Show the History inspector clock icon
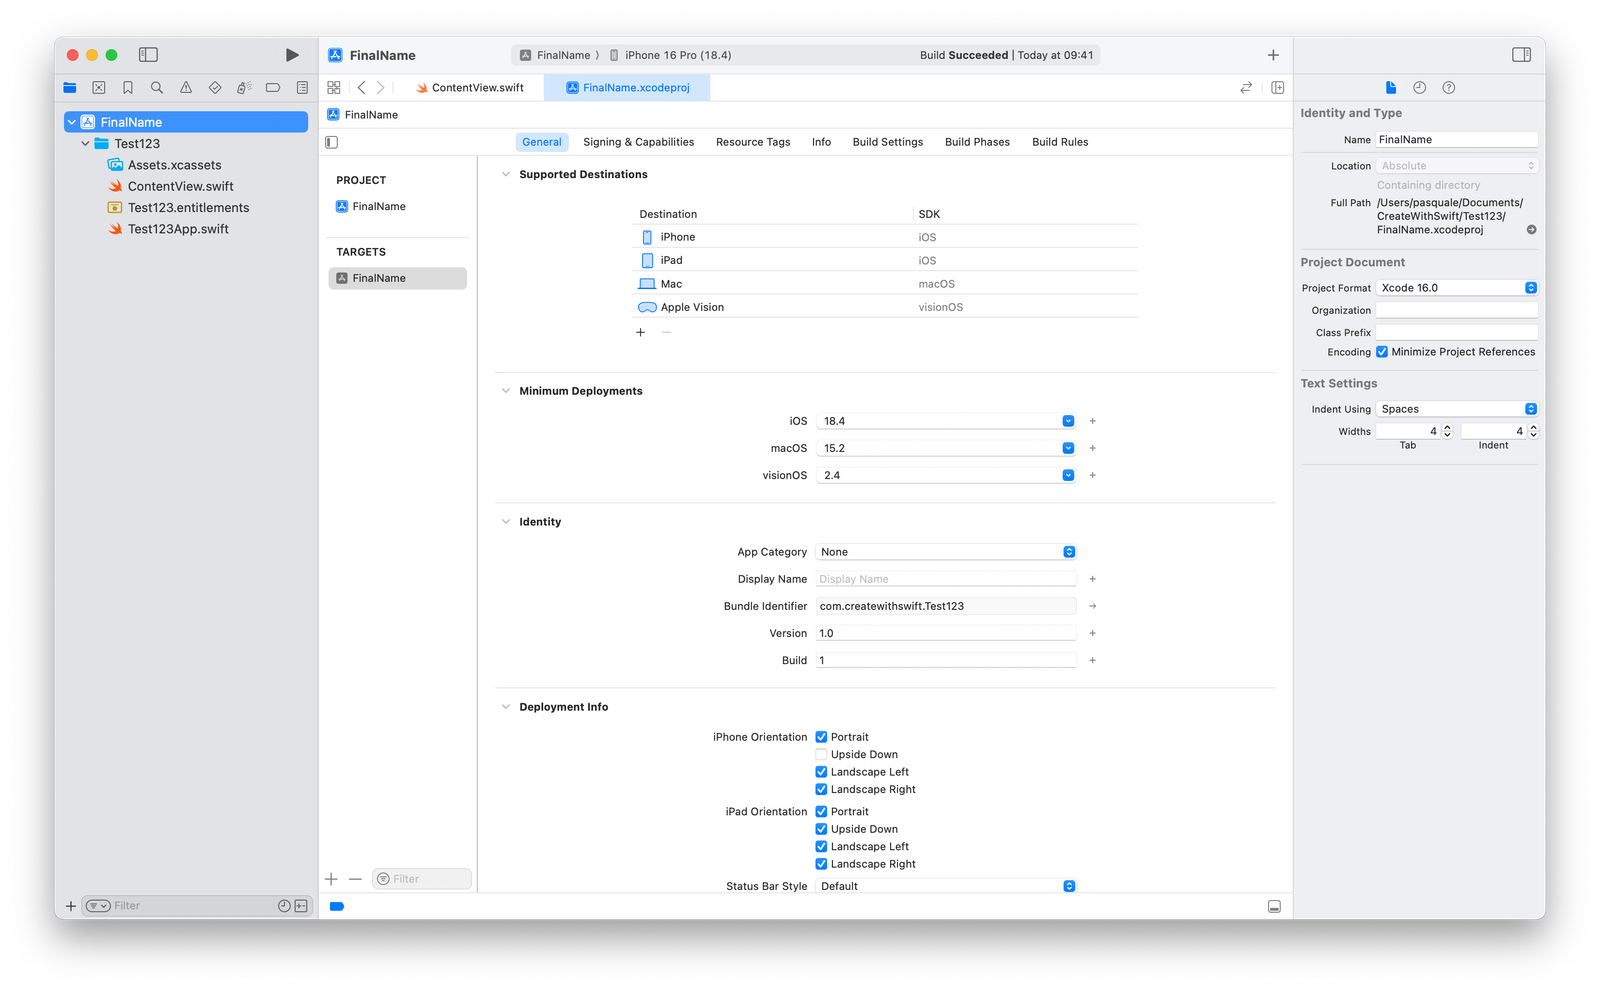 1419,87
